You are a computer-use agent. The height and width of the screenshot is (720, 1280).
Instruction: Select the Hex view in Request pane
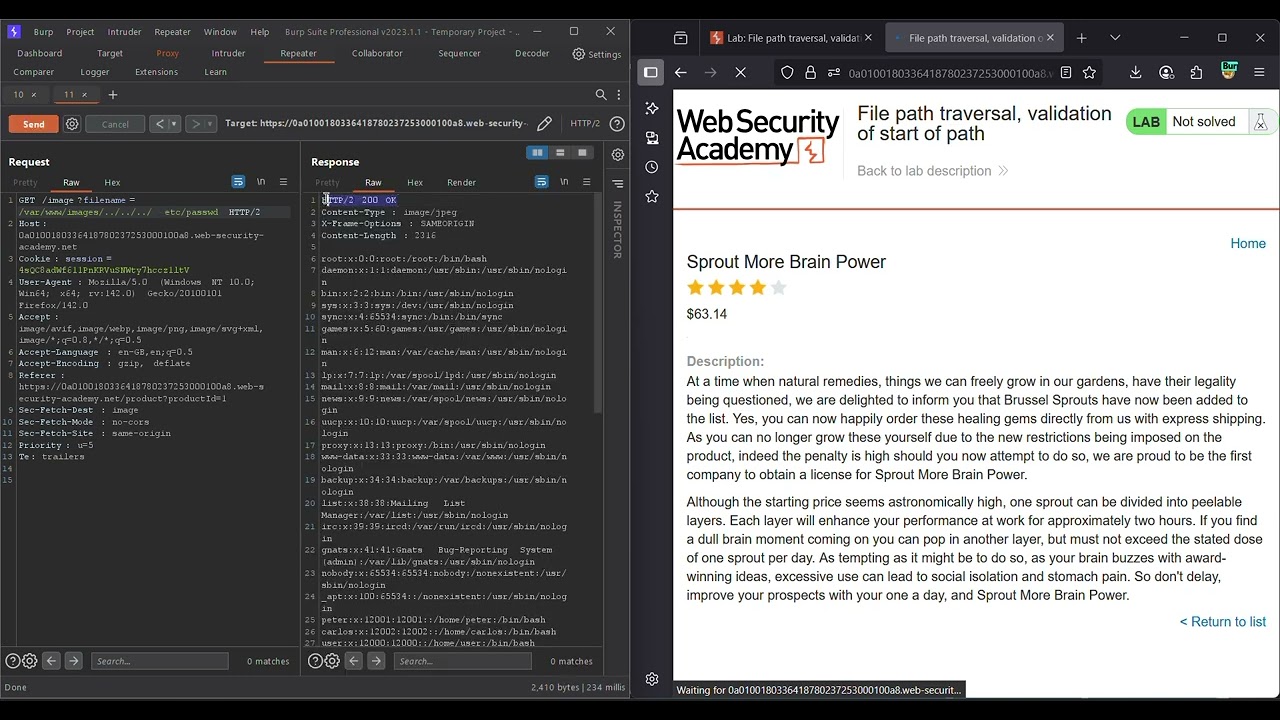pyautogui.click(x=112, y=182)
